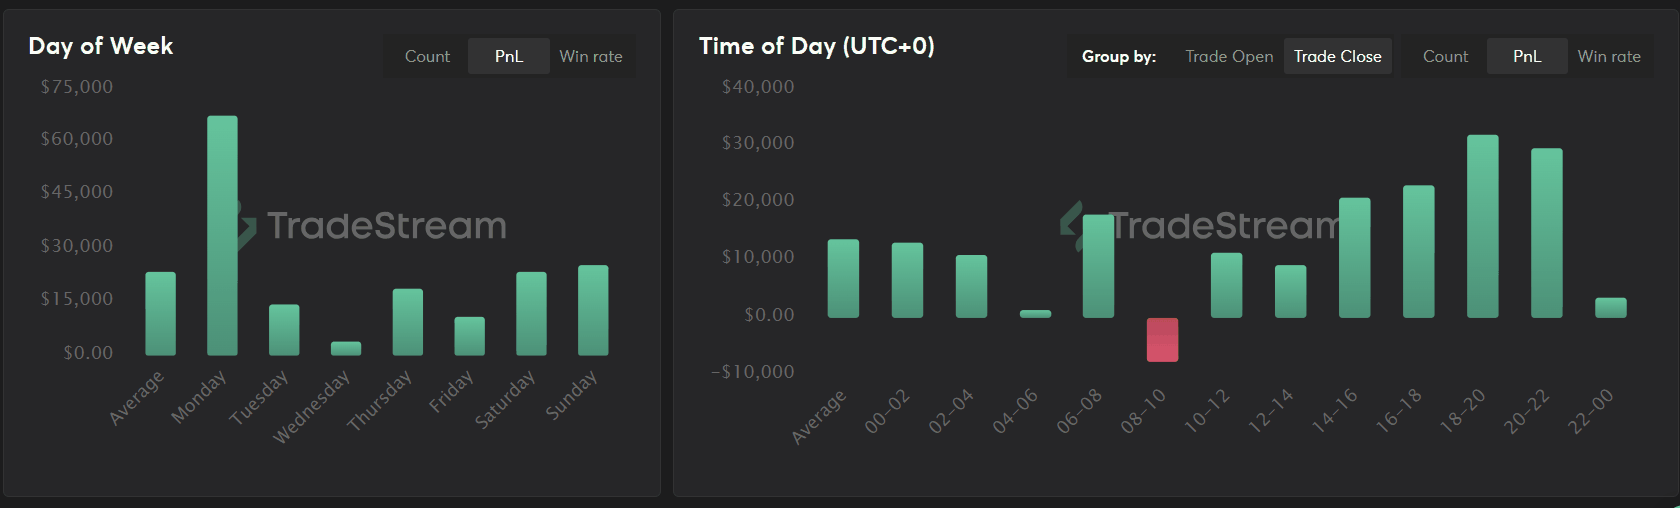
Task: Click the 20–22 time slot bar
Action: (x=1546, y=233)
